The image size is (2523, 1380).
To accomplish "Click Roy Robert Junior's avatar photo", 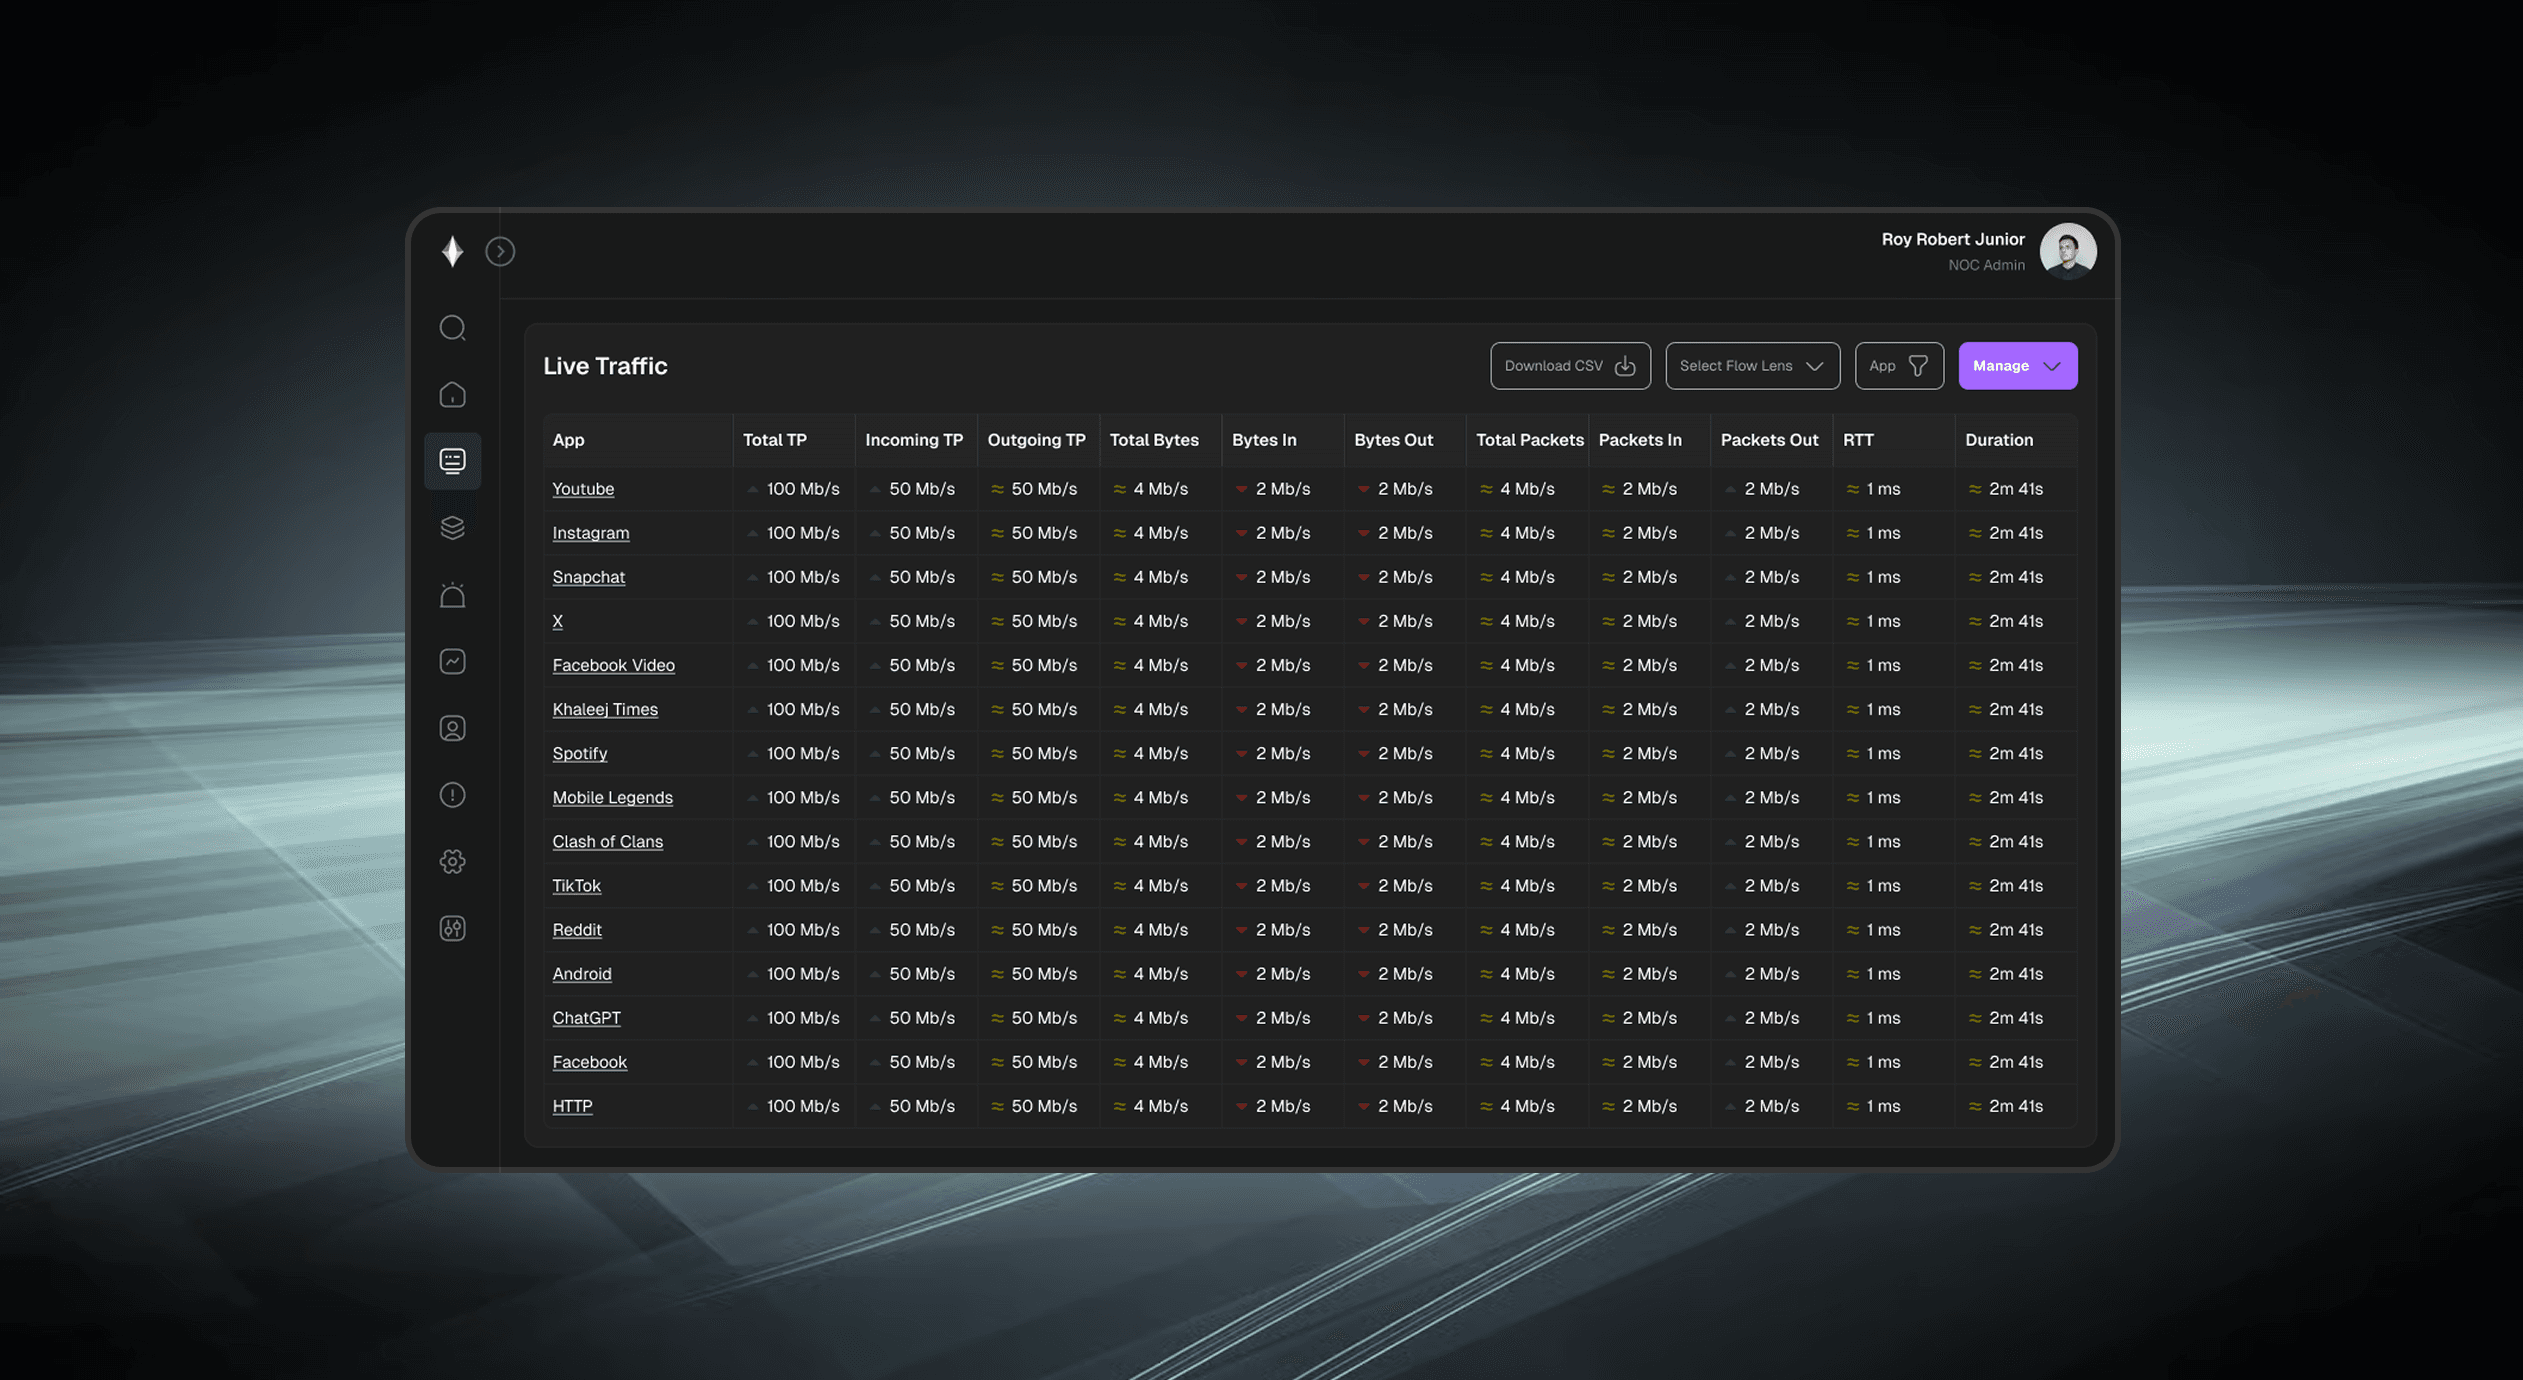I will (x=2068, y=251).
